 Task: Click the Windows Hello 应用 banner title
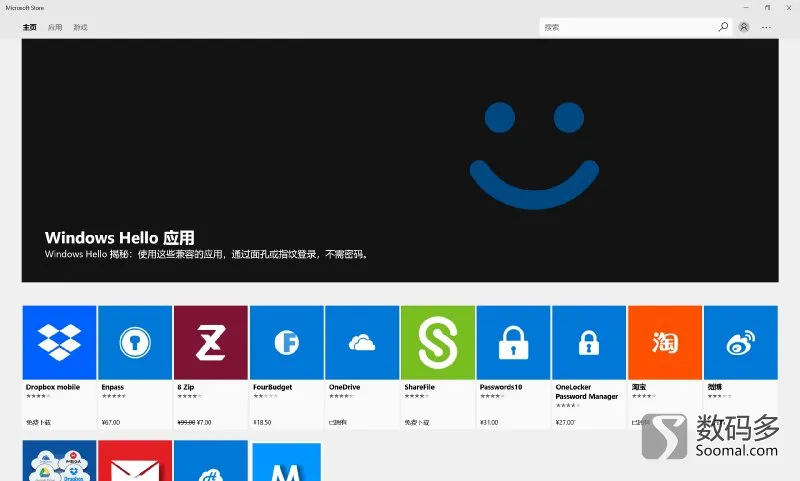click(x=119, y=238)
